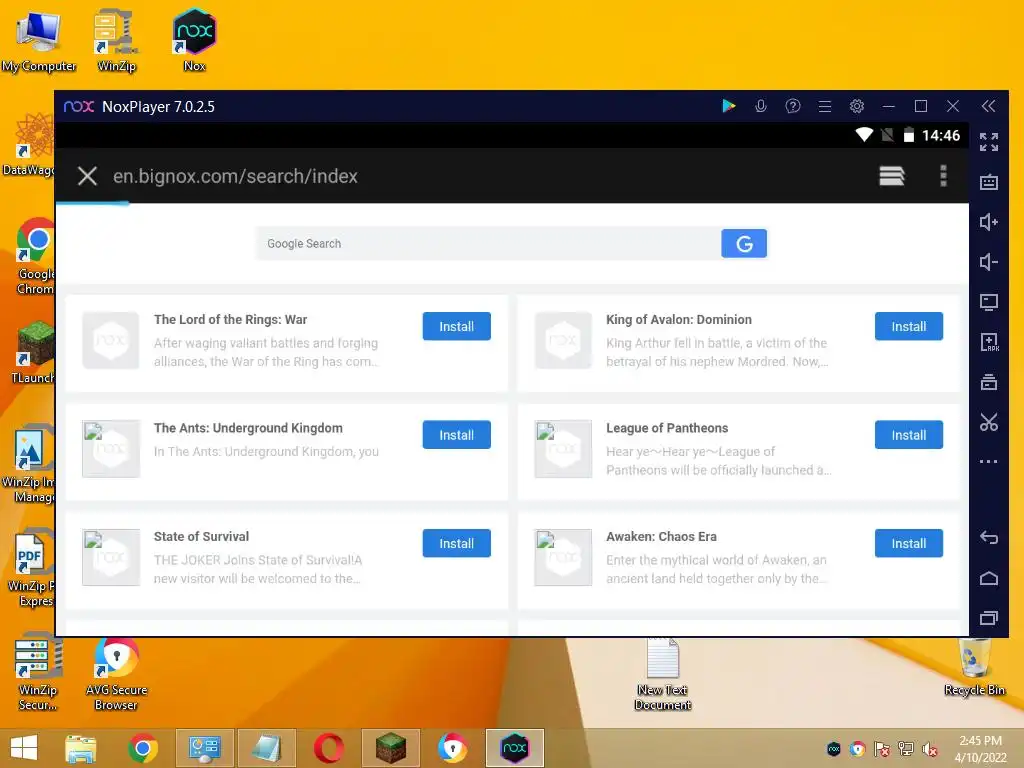This screenshot has height=768, width=1024.
Task: Click the King of Avalon app thumbnail
Action: pos(563,340)
